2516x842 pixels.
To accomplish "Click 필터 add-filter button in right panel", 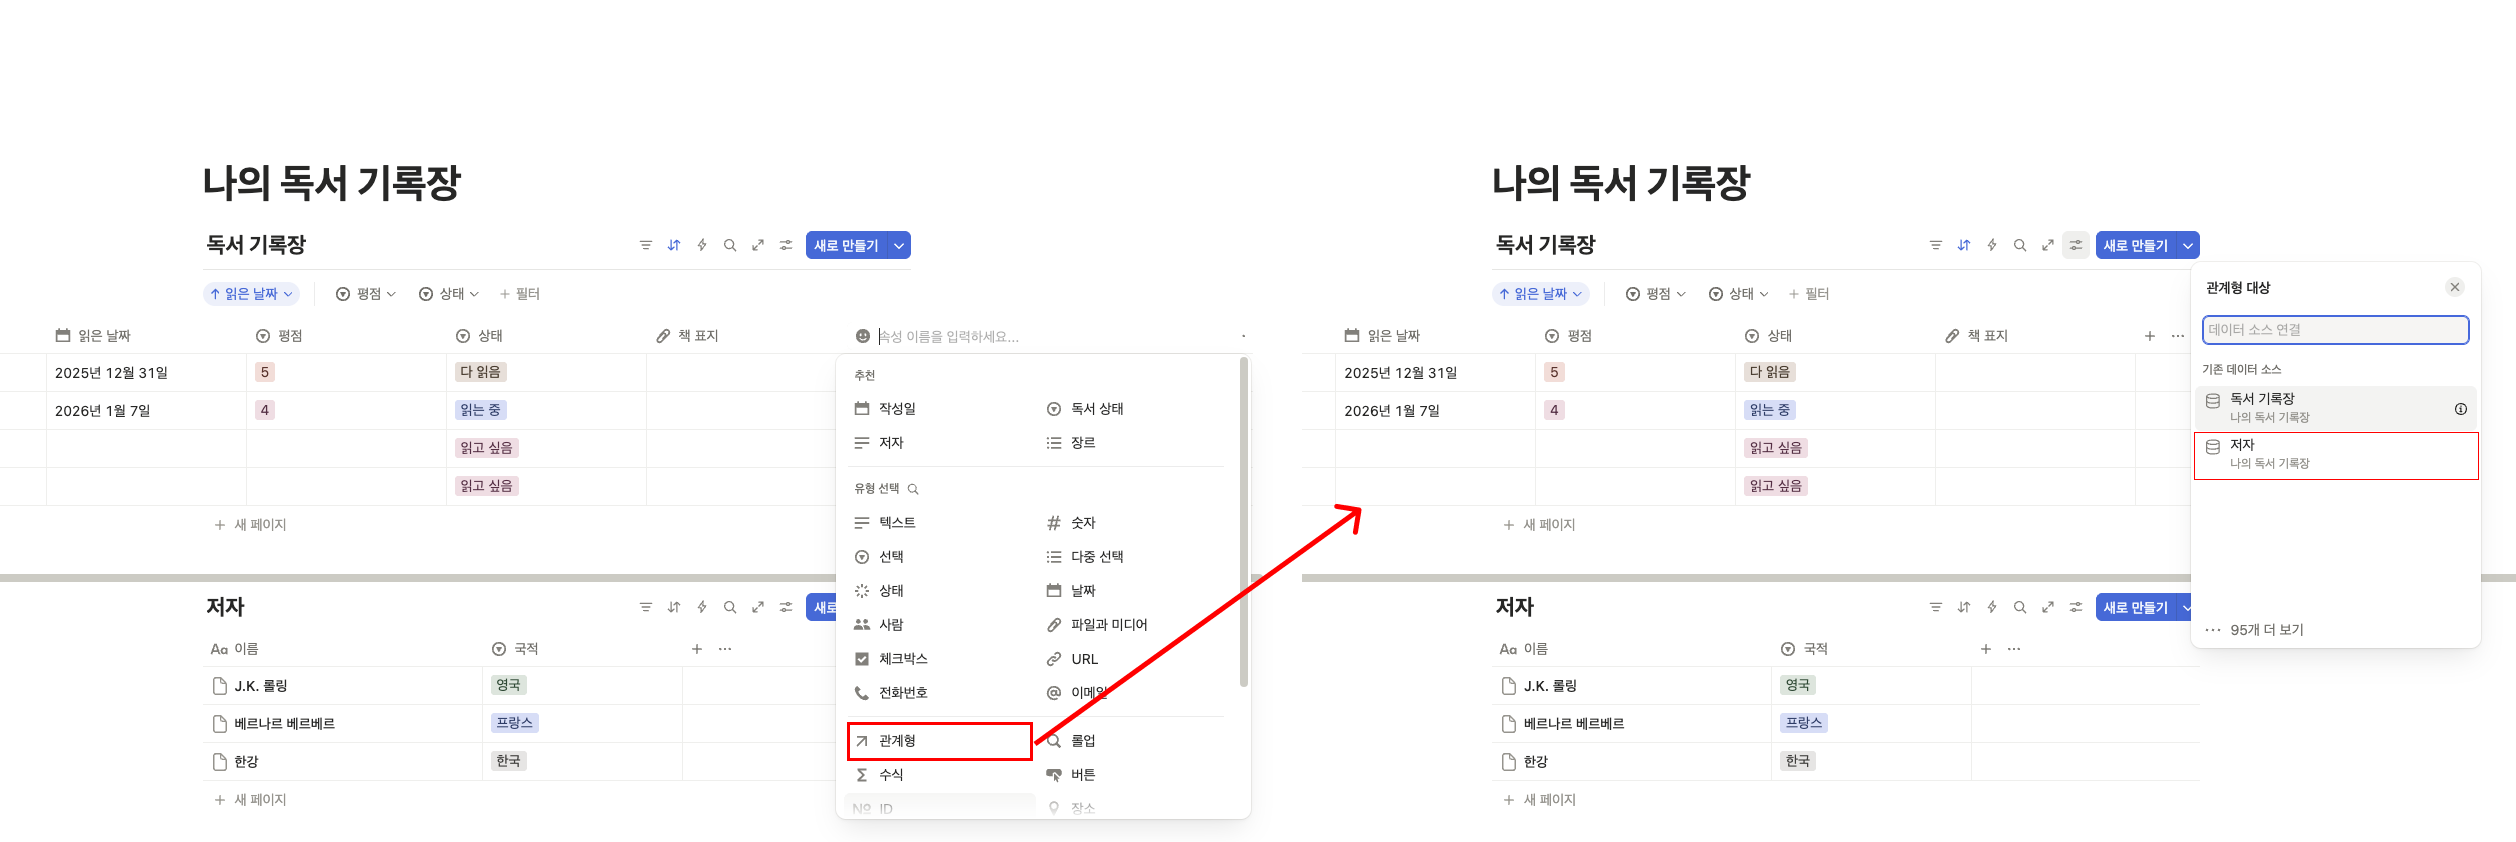I will [1809, 294].
